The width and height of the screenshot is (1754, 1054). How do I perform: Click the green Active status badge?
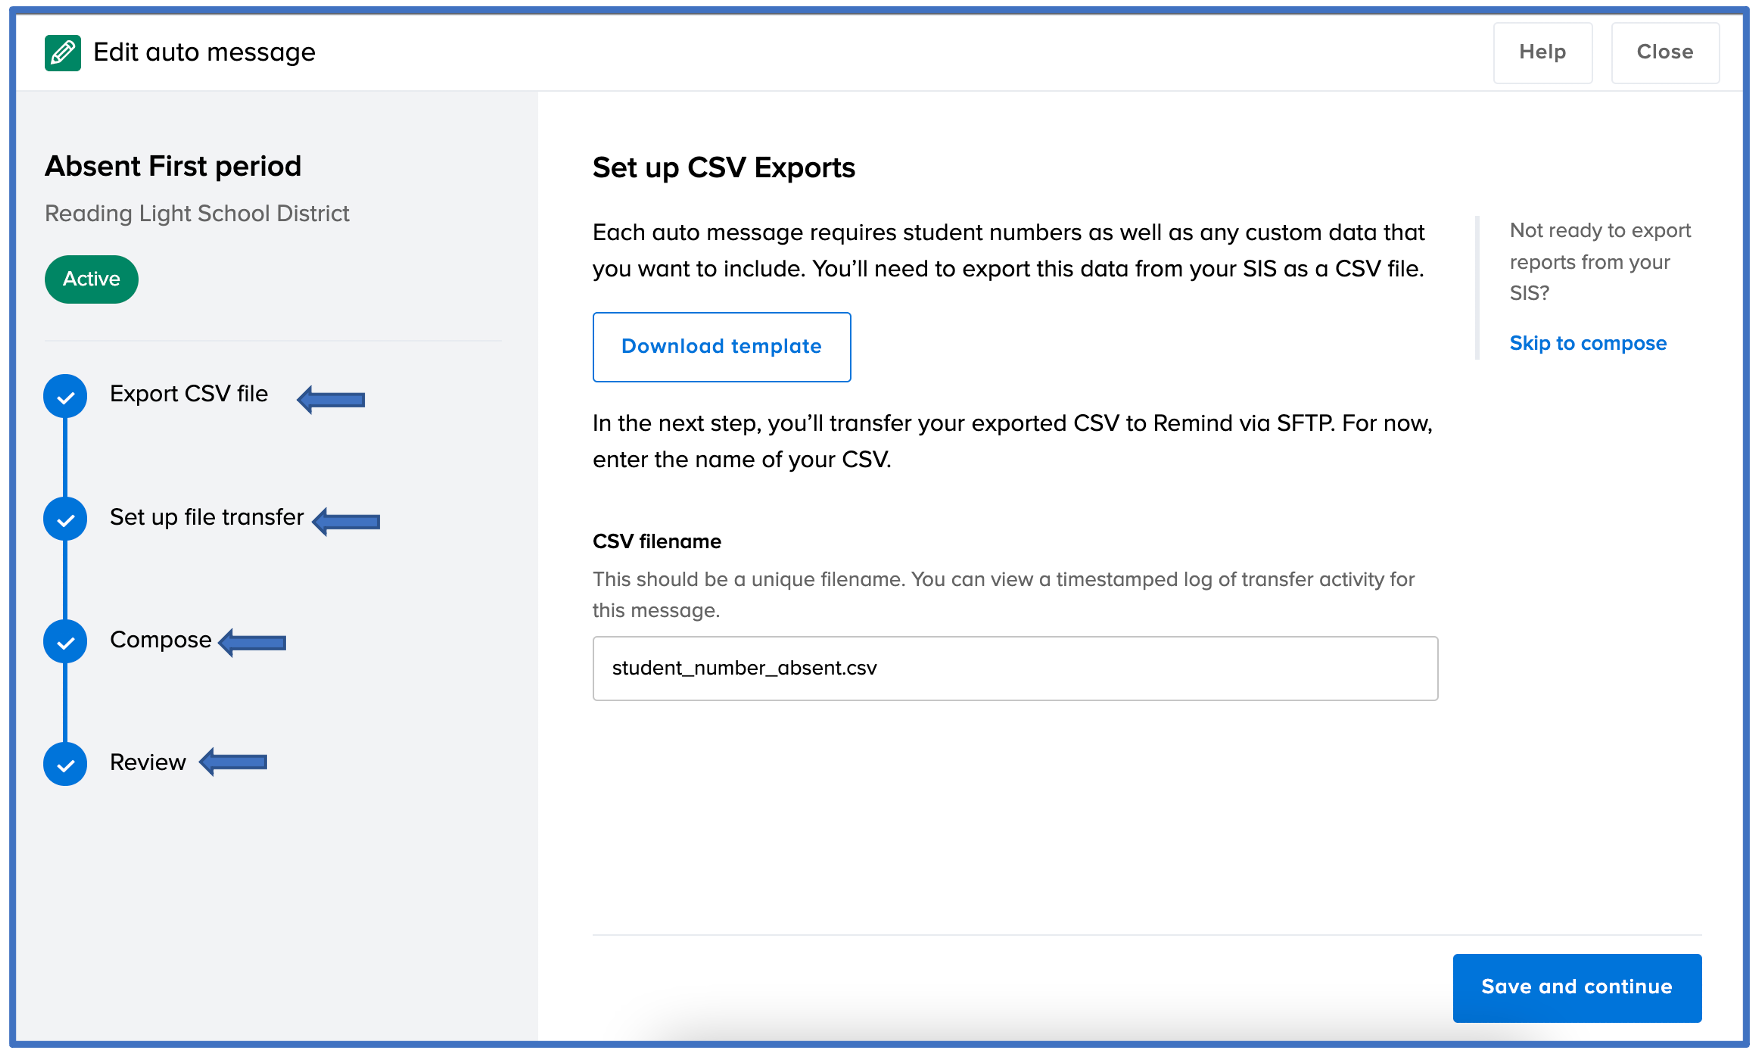point(92,279)
